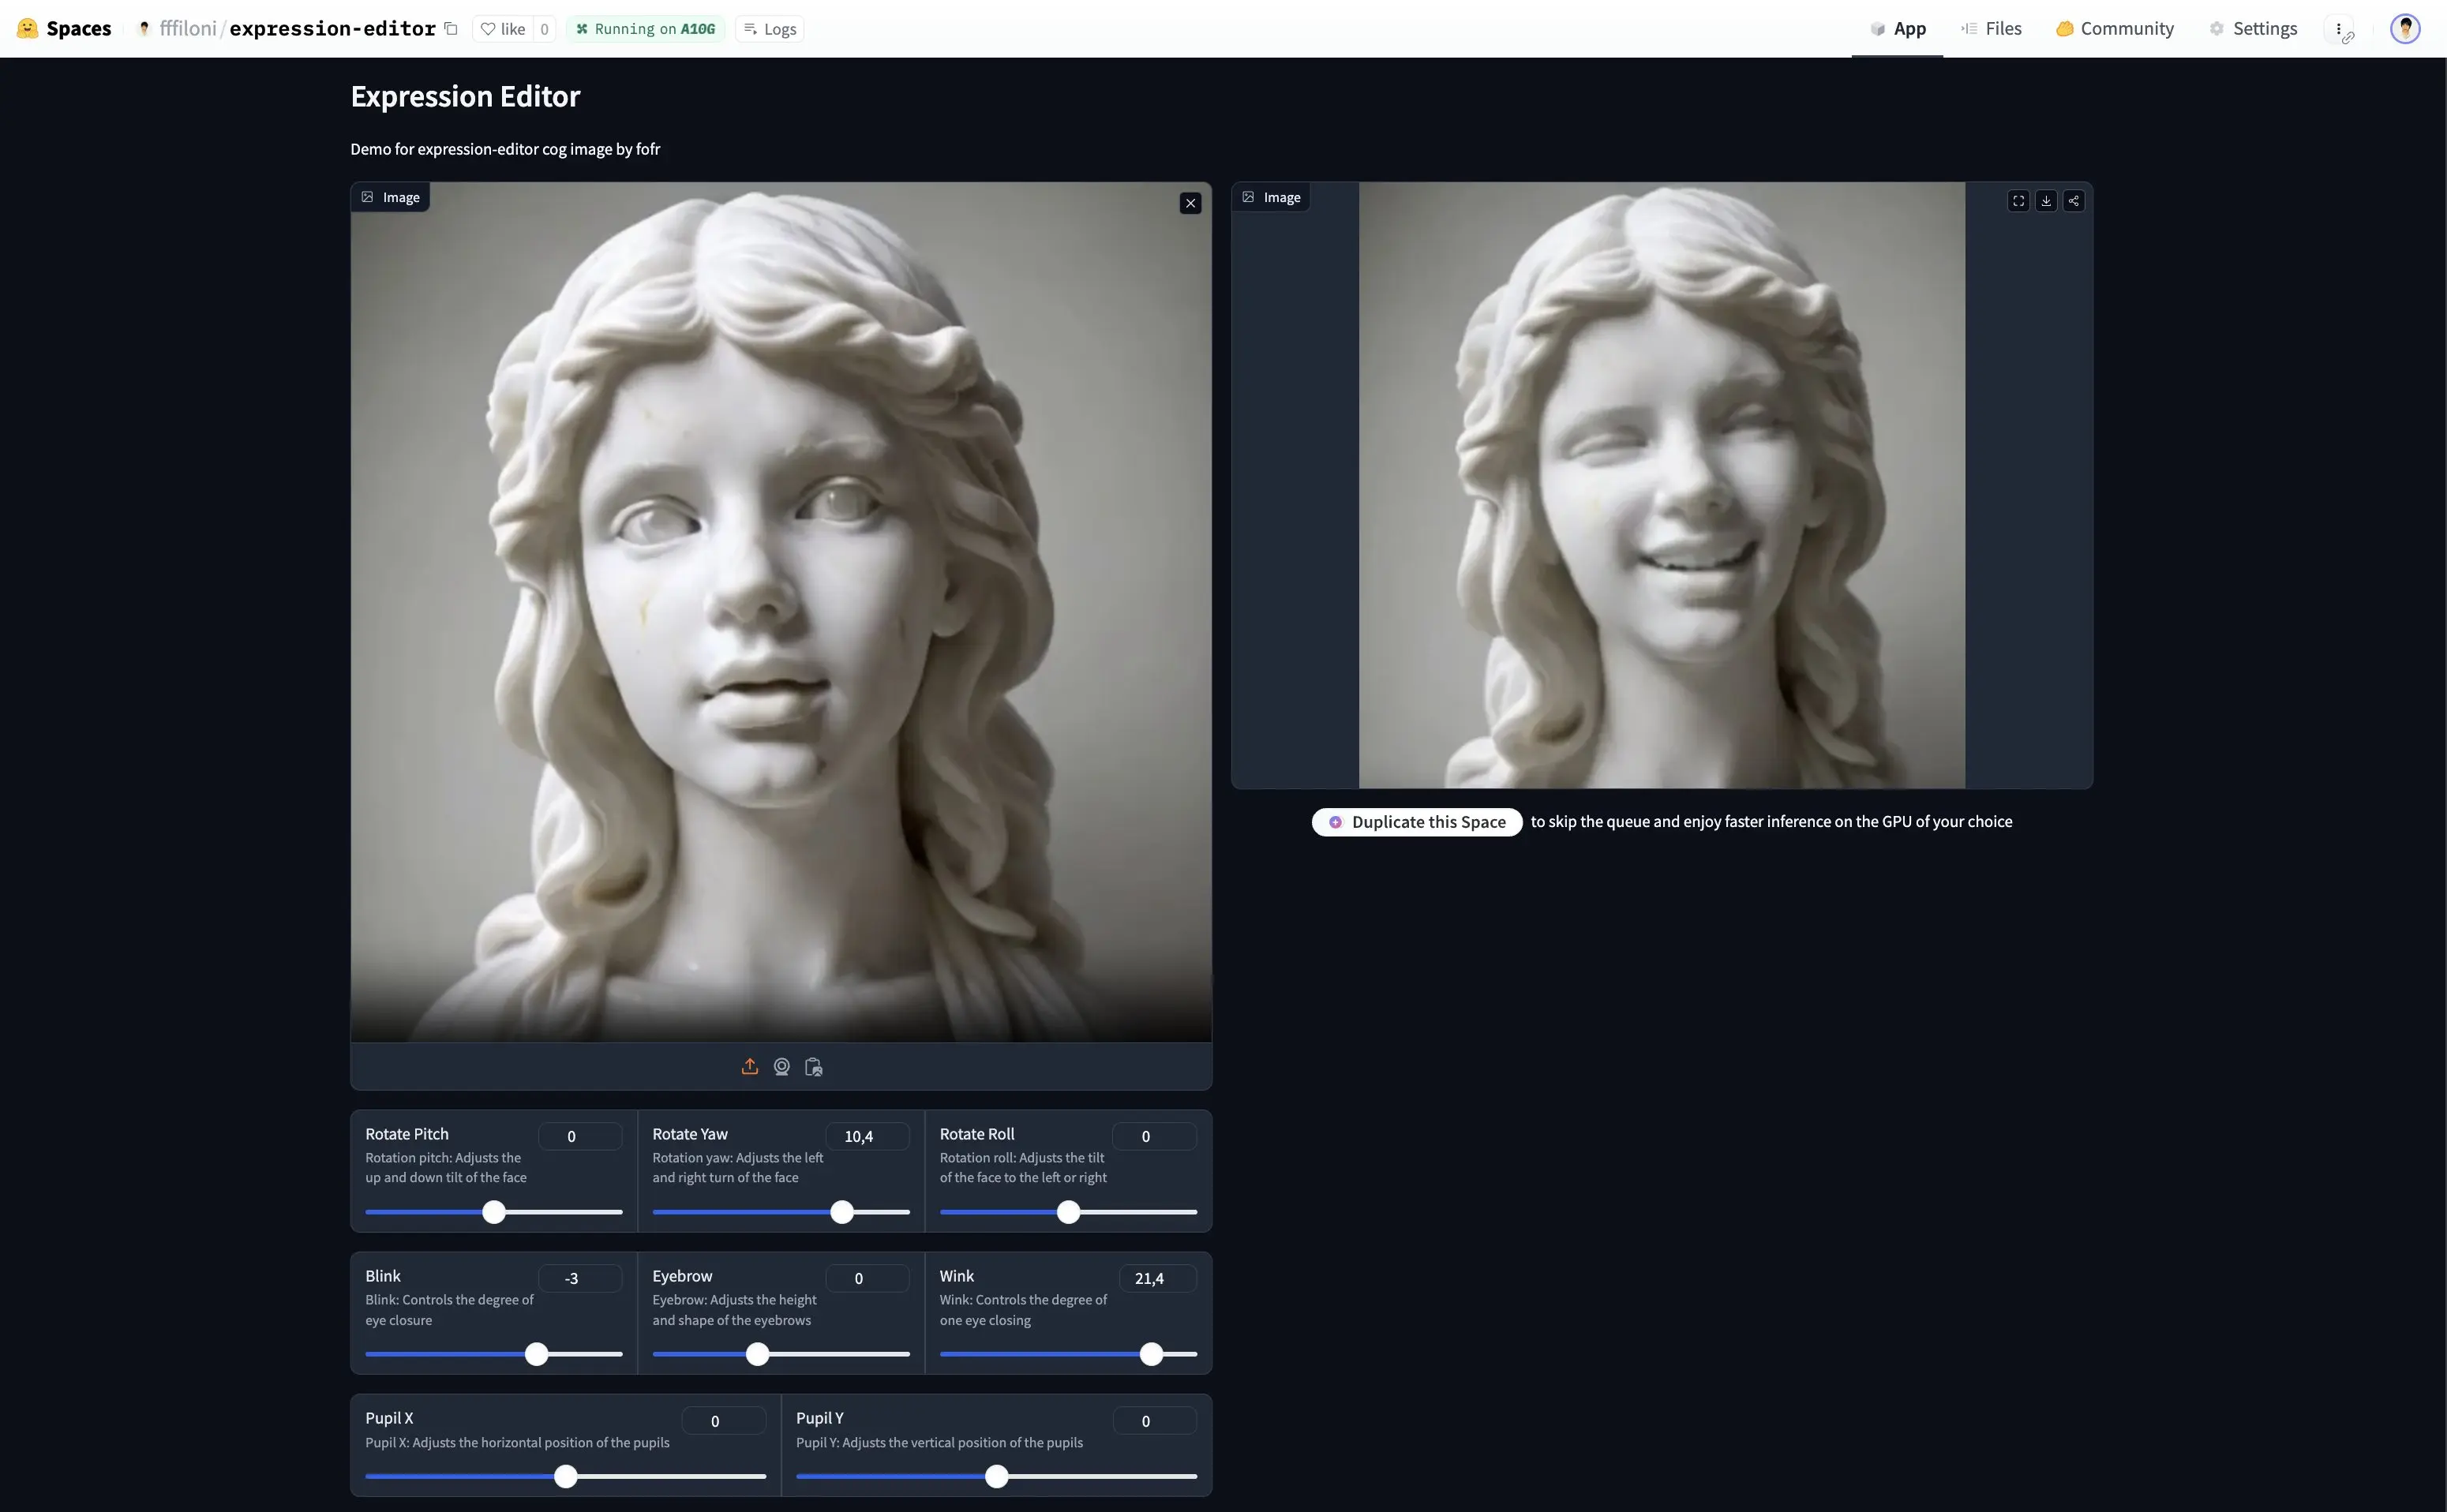The width and height of the screenshot is (2447, 1512).
Task: Open the three-dot more options menu
Action: click(2338, 29)
